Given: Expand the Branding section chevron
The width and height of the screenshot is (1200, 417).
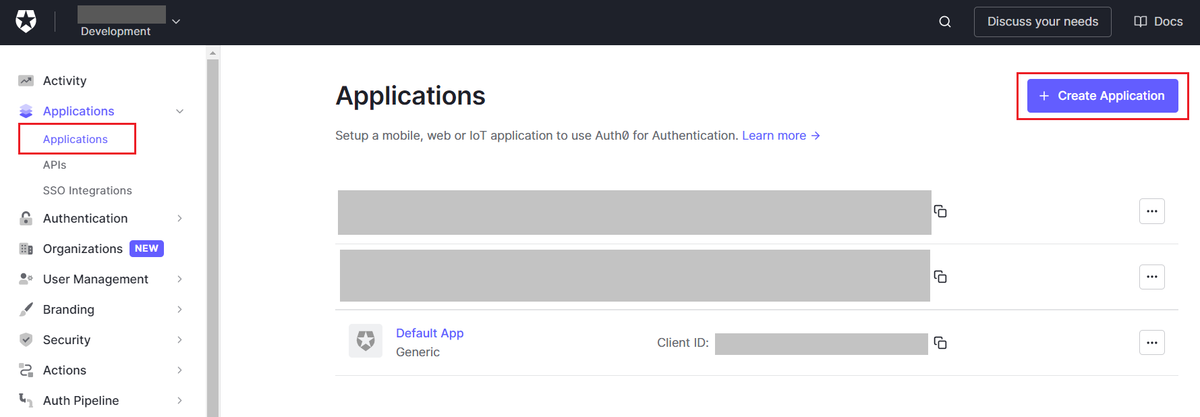Looking at the screenshot, I should (x=180, y=310).
